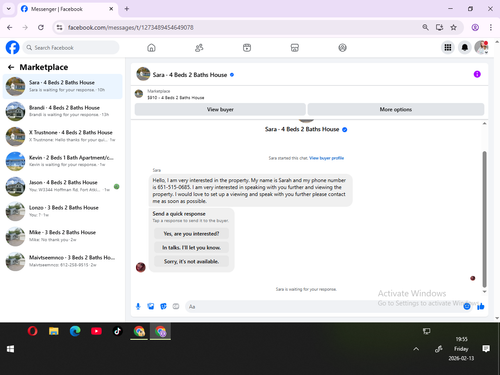The height and width of the screenshot is (375, 500).
Task: Open the install app icon in address bar
Action: [439, 27]
